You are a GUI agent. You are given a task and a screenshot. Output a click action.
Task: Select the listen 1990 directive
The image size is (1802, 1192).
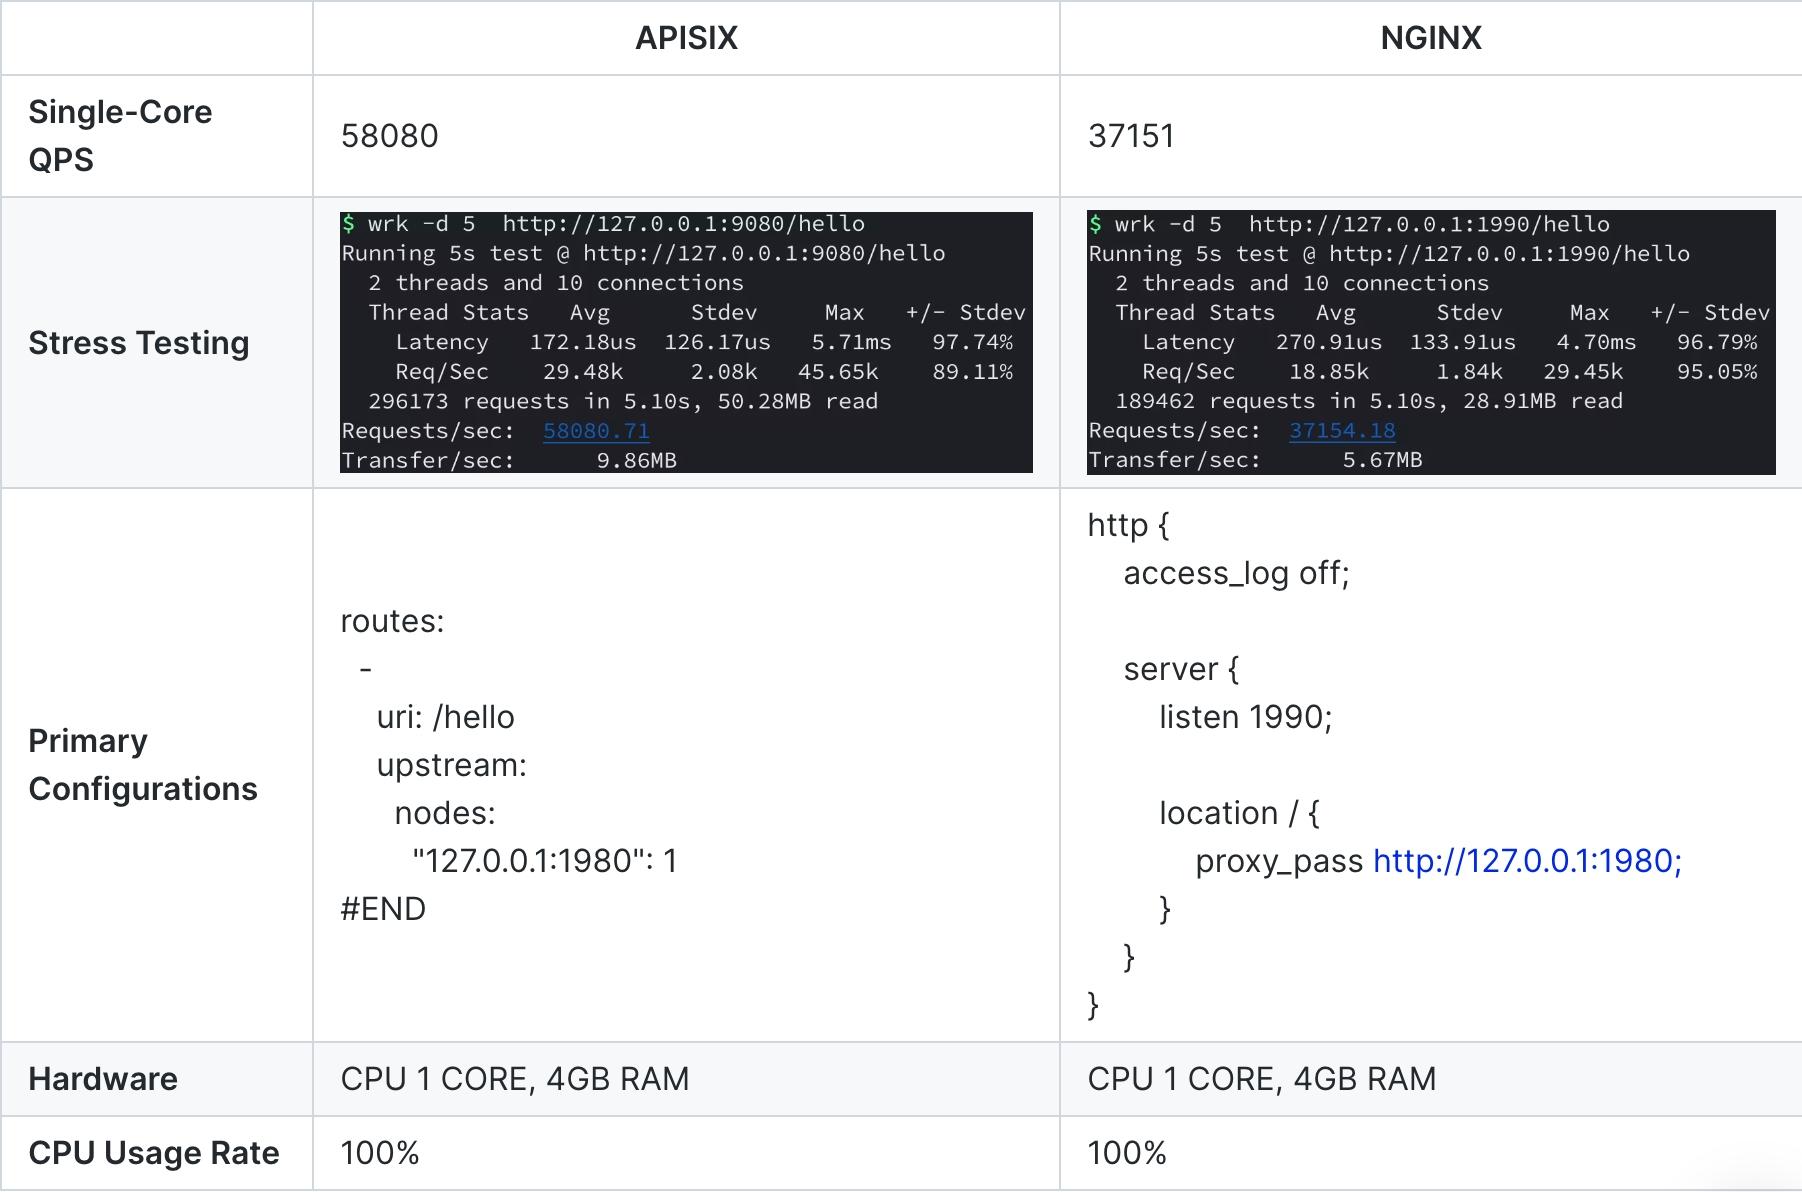coord(1245,716)
